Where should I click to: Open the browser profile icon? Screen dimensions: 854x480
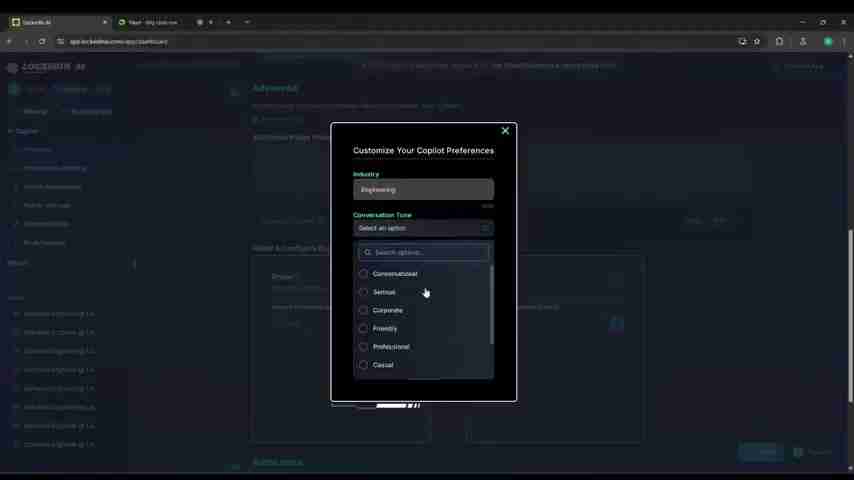coord(803,41)
